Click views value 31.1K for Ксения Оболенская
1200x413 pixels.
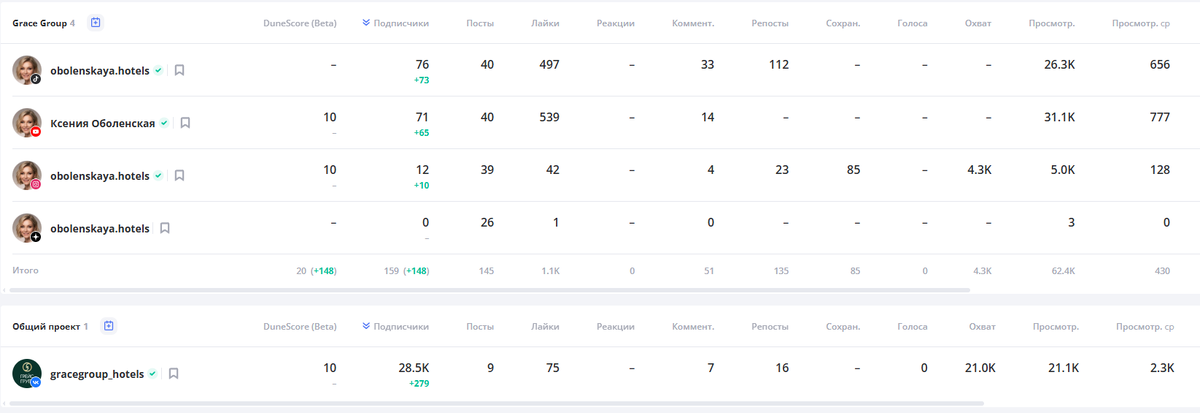point(1059,117)
